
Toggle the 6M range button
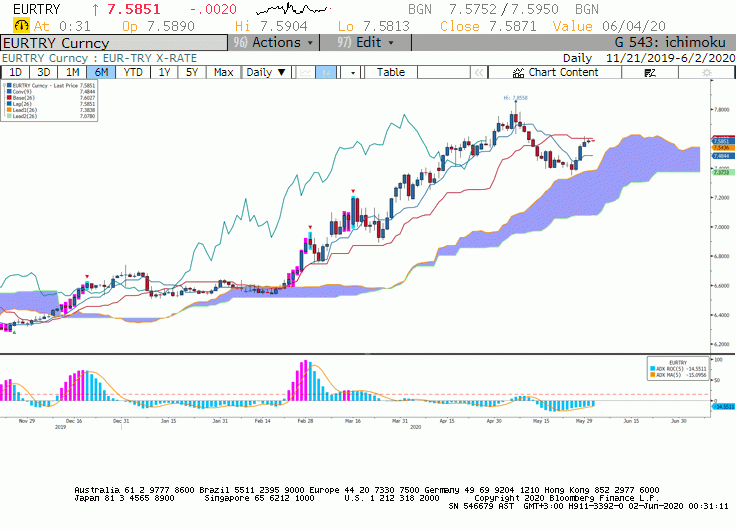point(101,72)
